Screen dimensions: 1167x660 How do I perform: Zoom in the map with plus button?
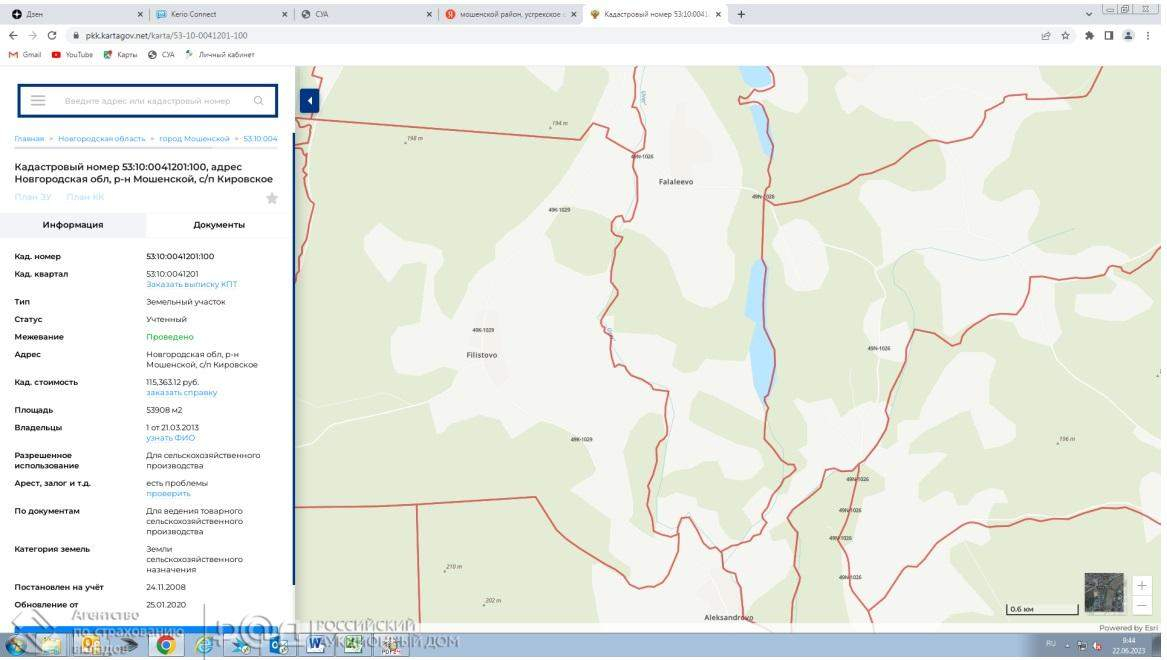pyautogui.click(x=1142, y=585)
